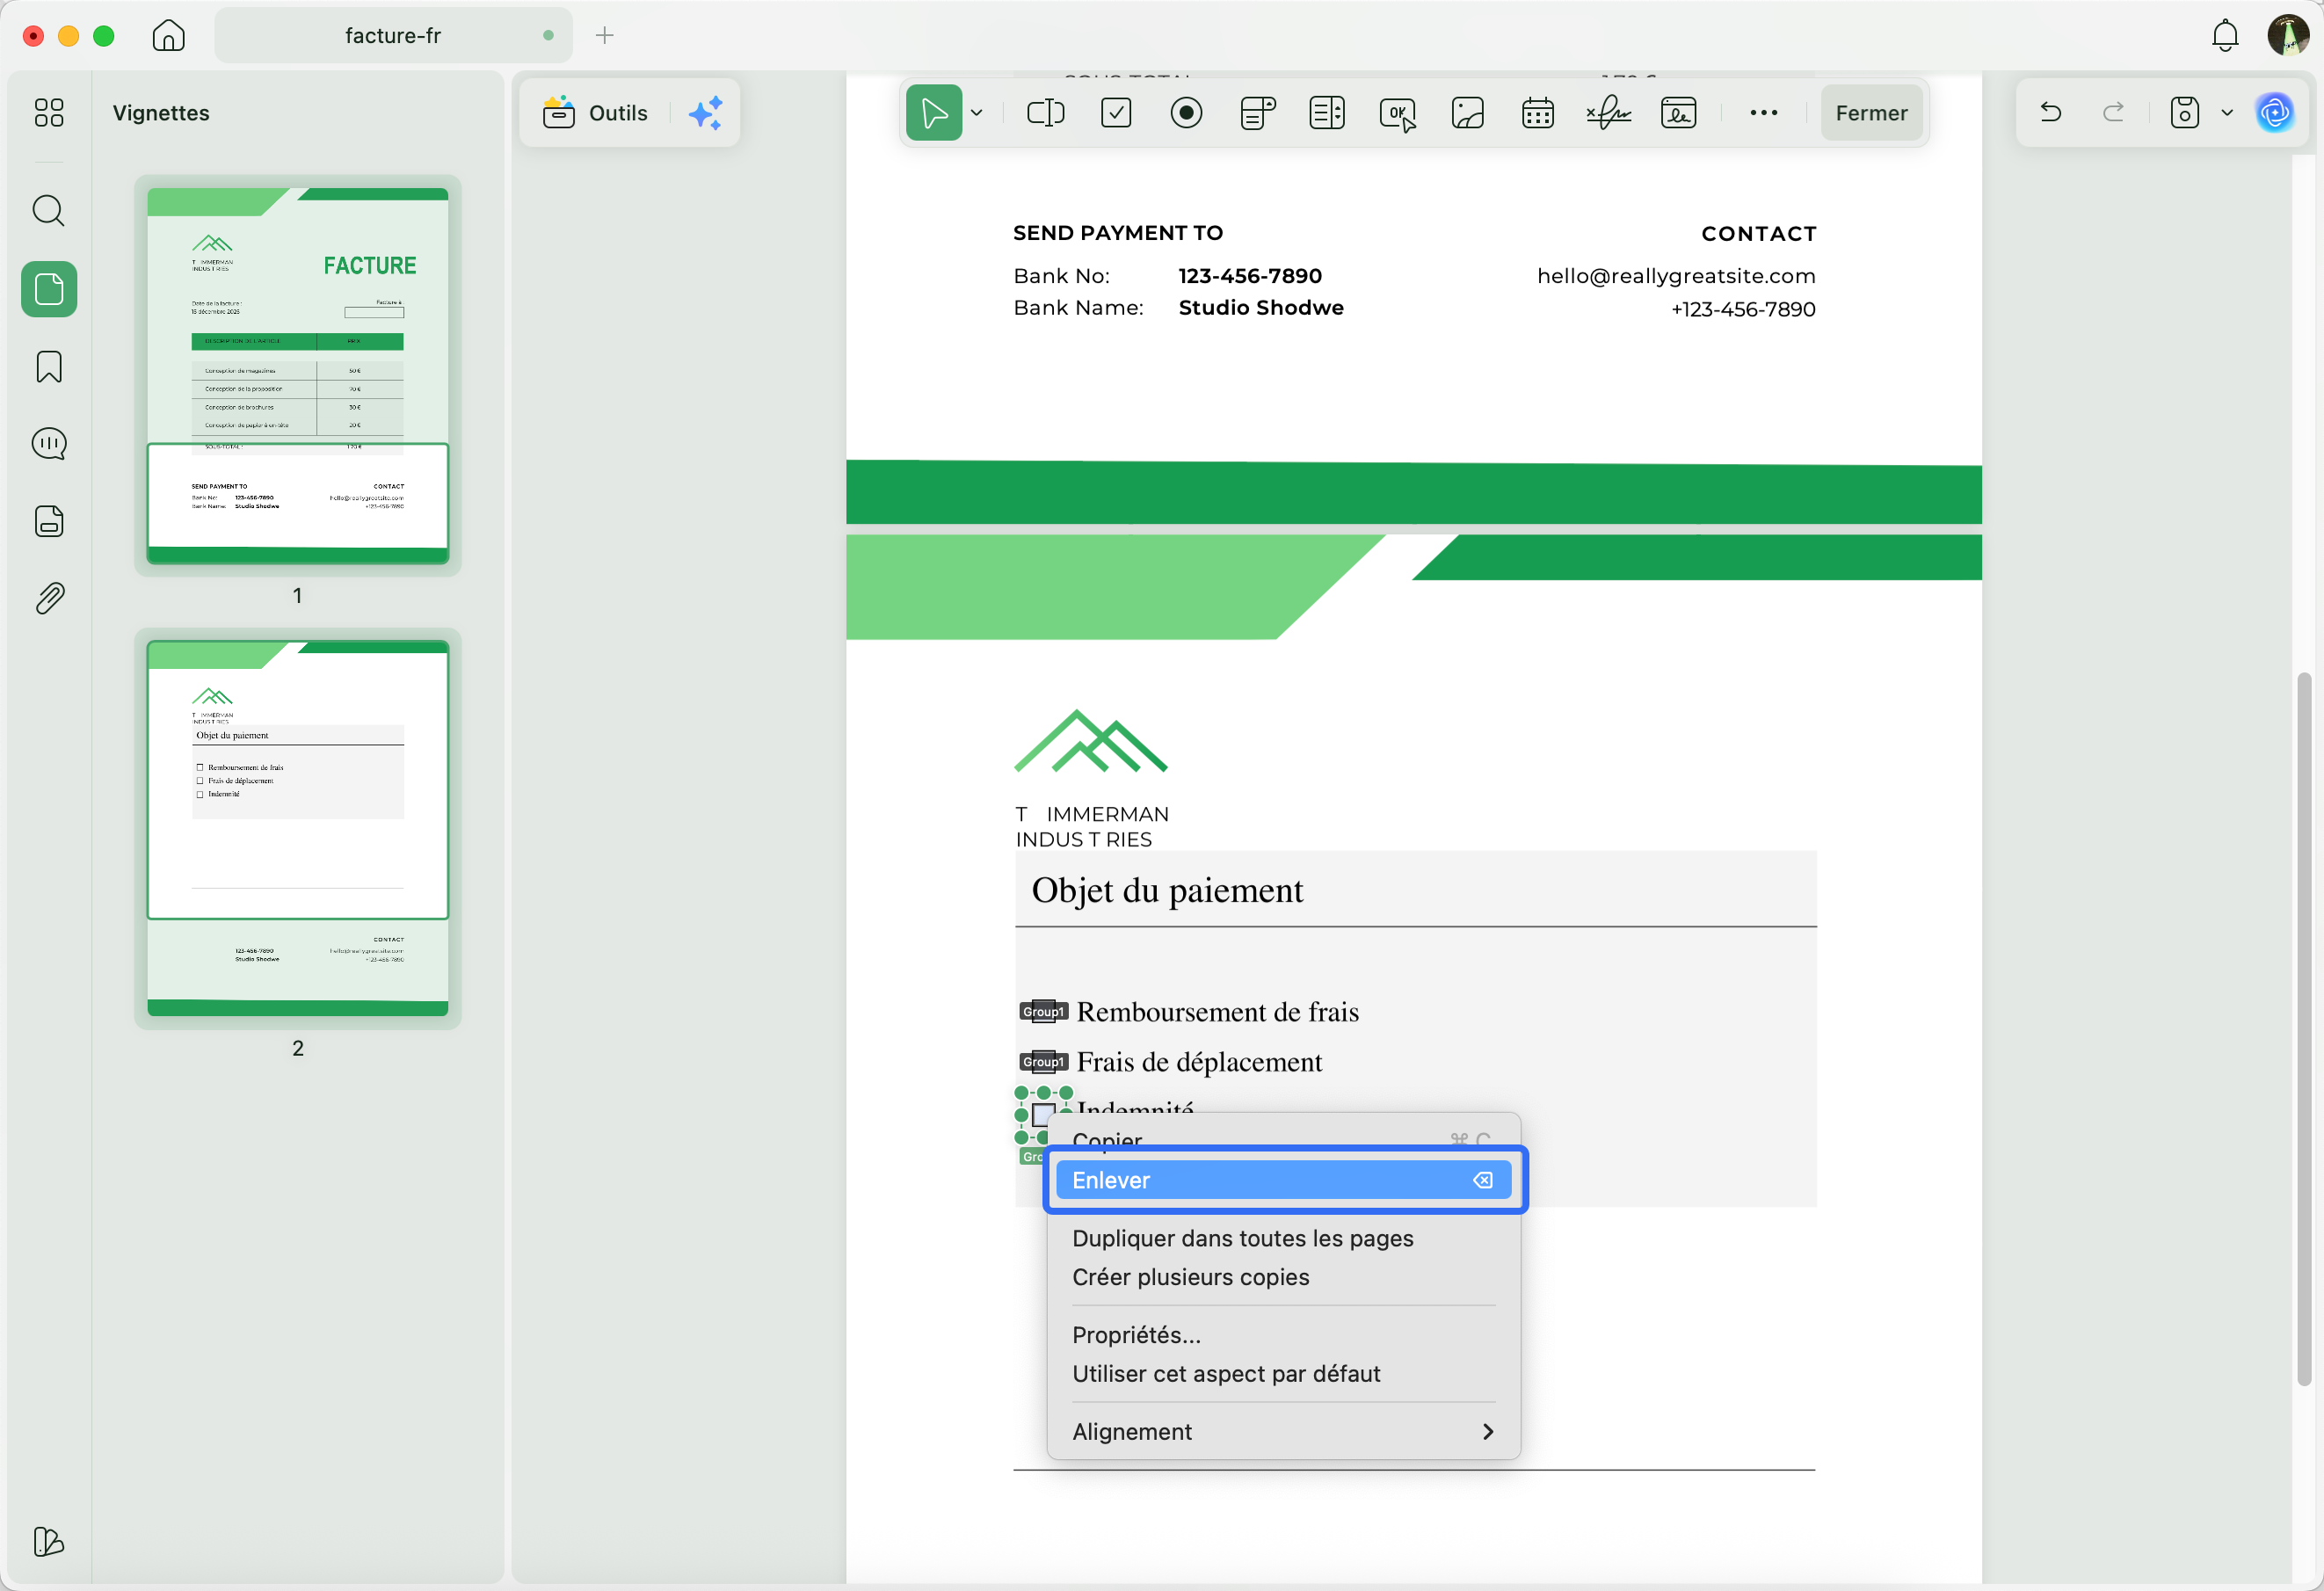Add a new tab with plus
This screenshot has height=1591, width=2324.
pos(604,36)
